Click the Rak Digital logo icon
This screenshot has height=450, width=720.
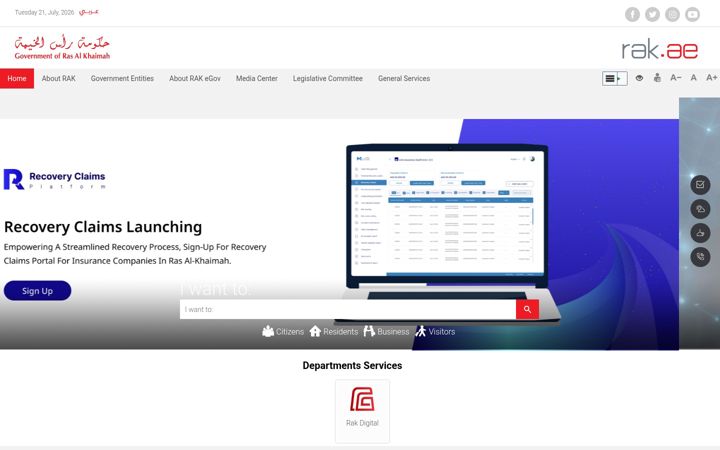tap(362, 399)
